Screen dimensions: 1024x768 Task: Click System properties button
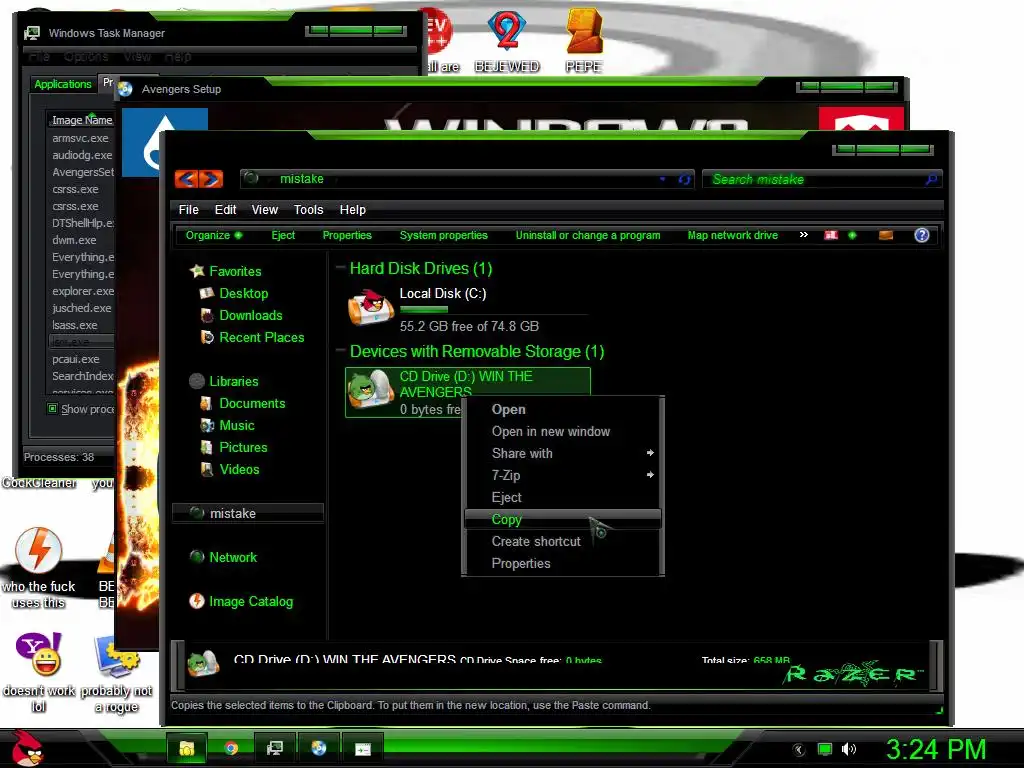coord(443,235)
